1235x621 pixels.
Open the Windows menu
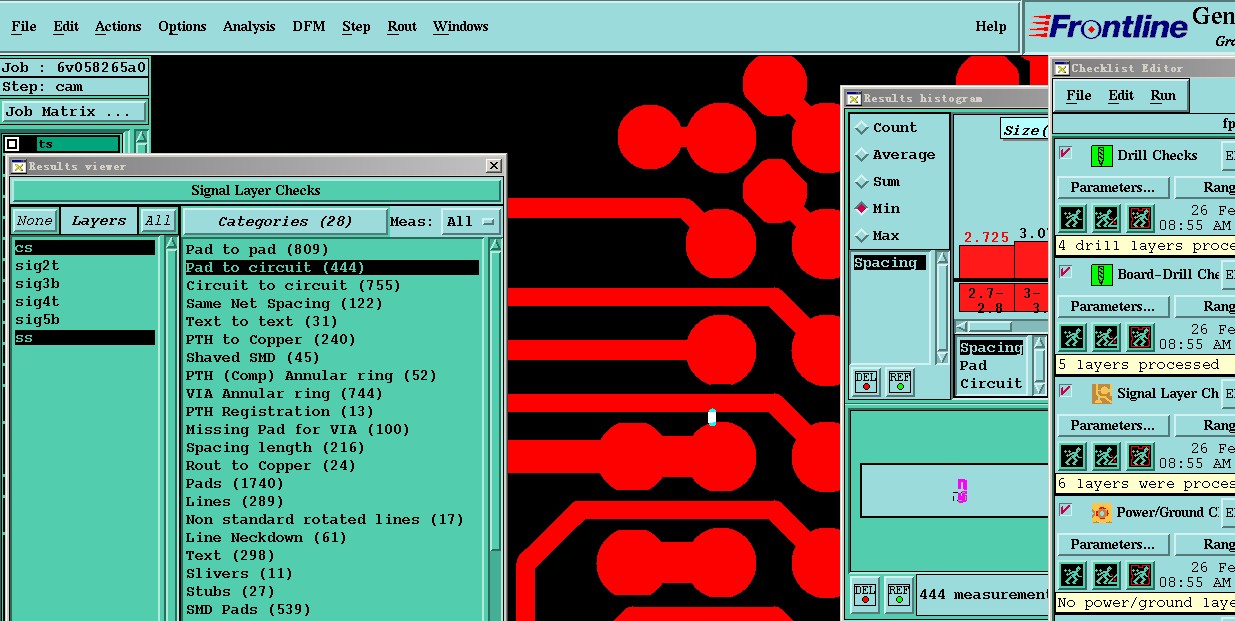461,27
